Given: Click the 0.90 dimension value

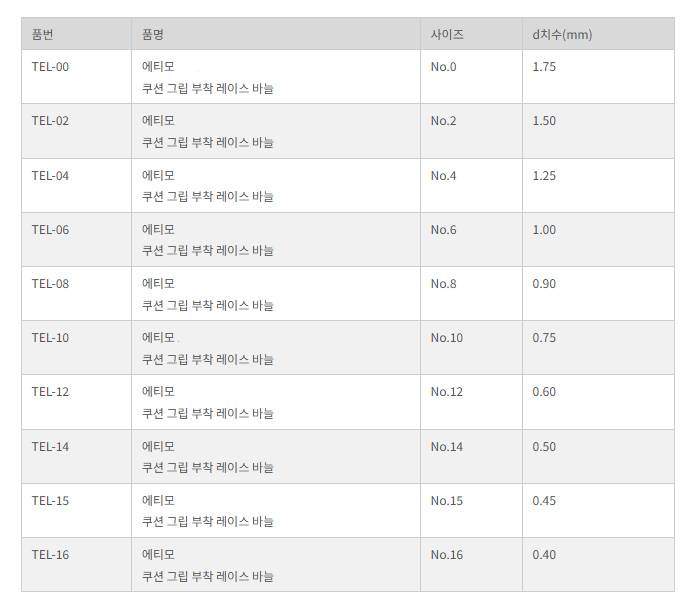Looking at the screenshot, I should tap(544, 284).
